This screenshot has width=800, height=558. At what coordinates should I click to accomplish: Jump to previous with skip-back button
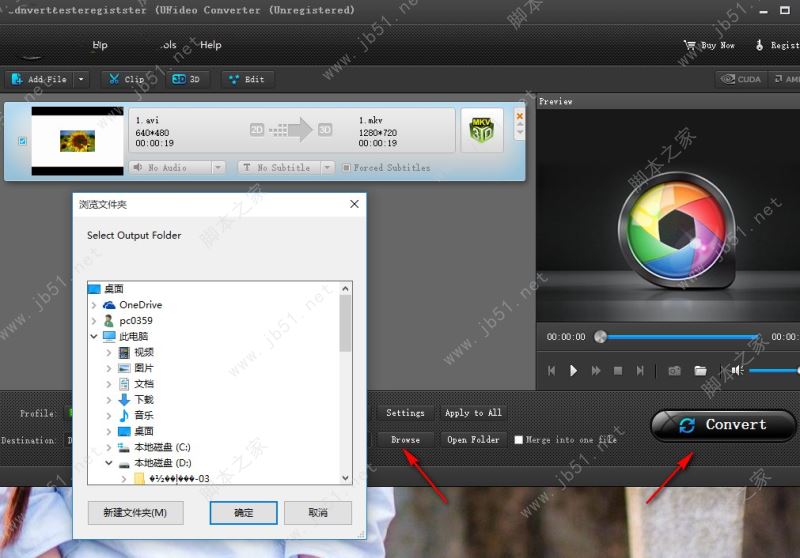[x=552, y=371]
